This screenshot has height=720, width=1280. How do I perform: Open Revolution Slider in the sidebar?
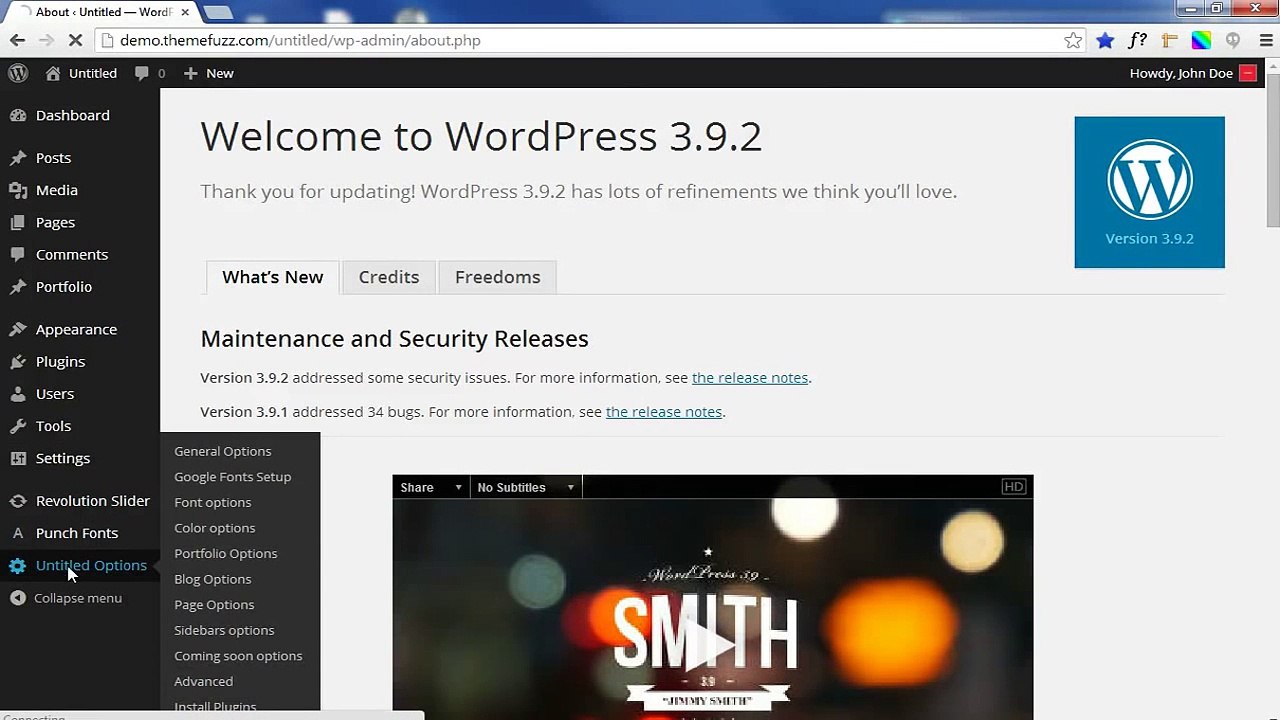[x=93, y=501]
